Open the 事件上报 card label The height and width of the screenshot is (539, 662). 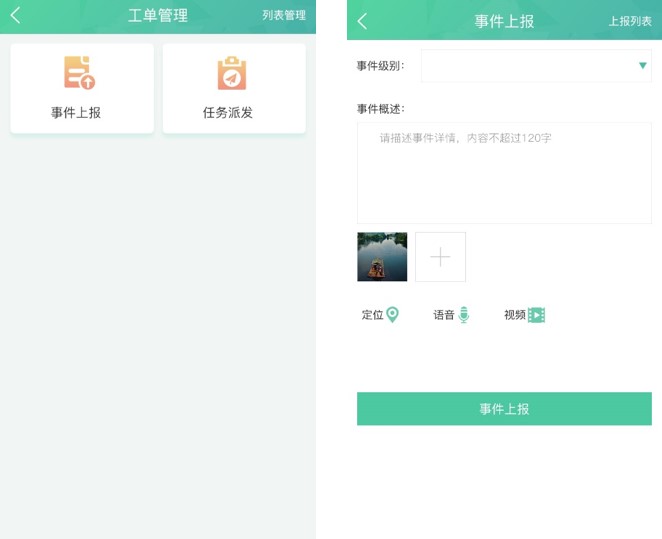point(76,113)
